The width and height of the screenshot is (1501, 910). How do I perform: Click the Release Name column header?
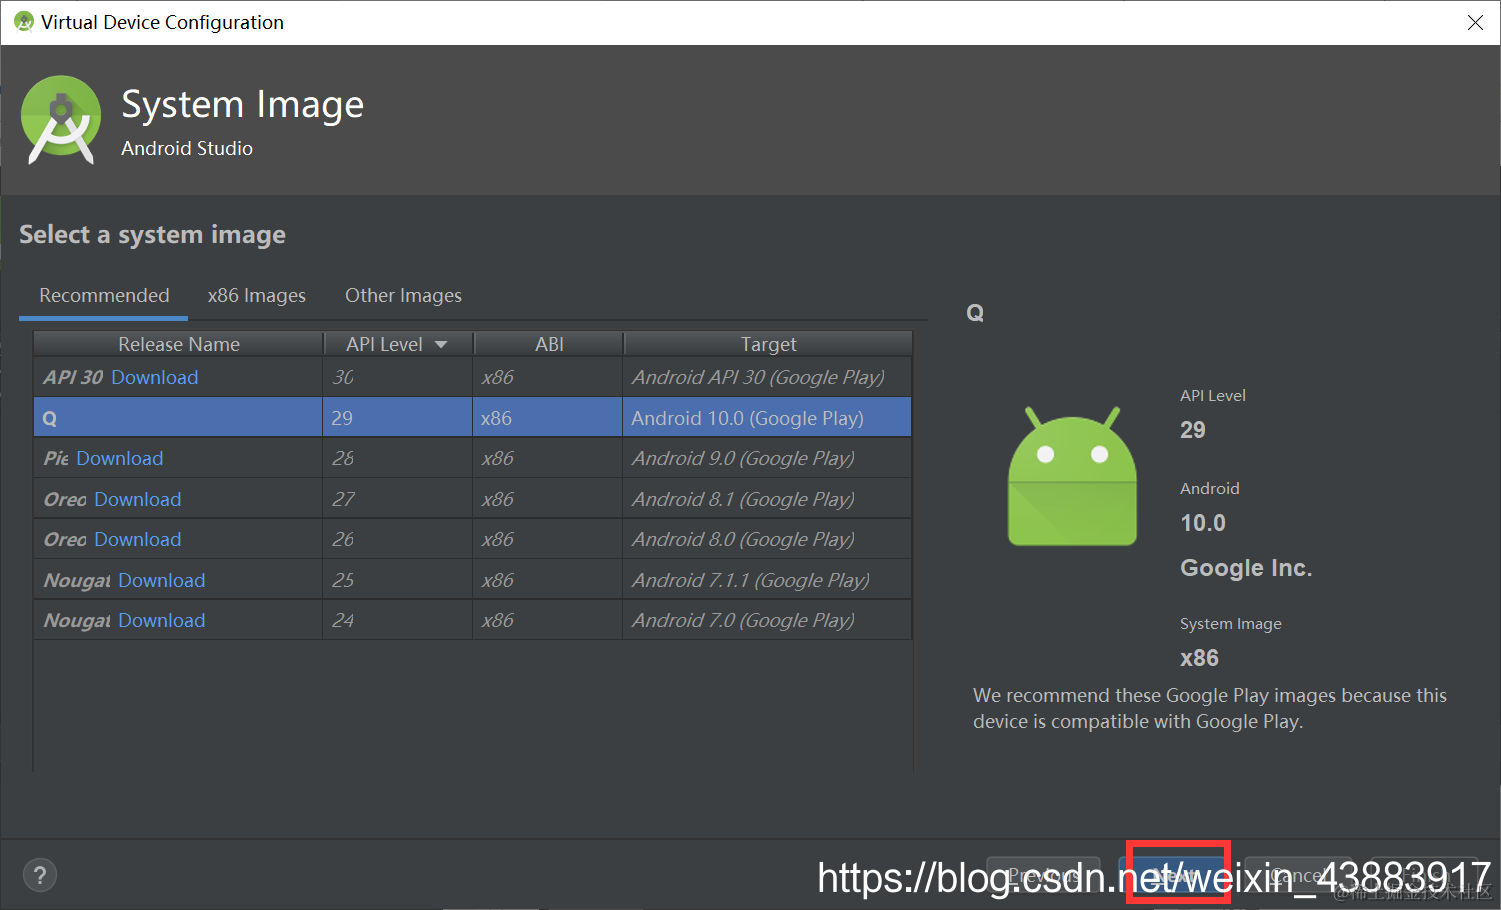(179, 344)
